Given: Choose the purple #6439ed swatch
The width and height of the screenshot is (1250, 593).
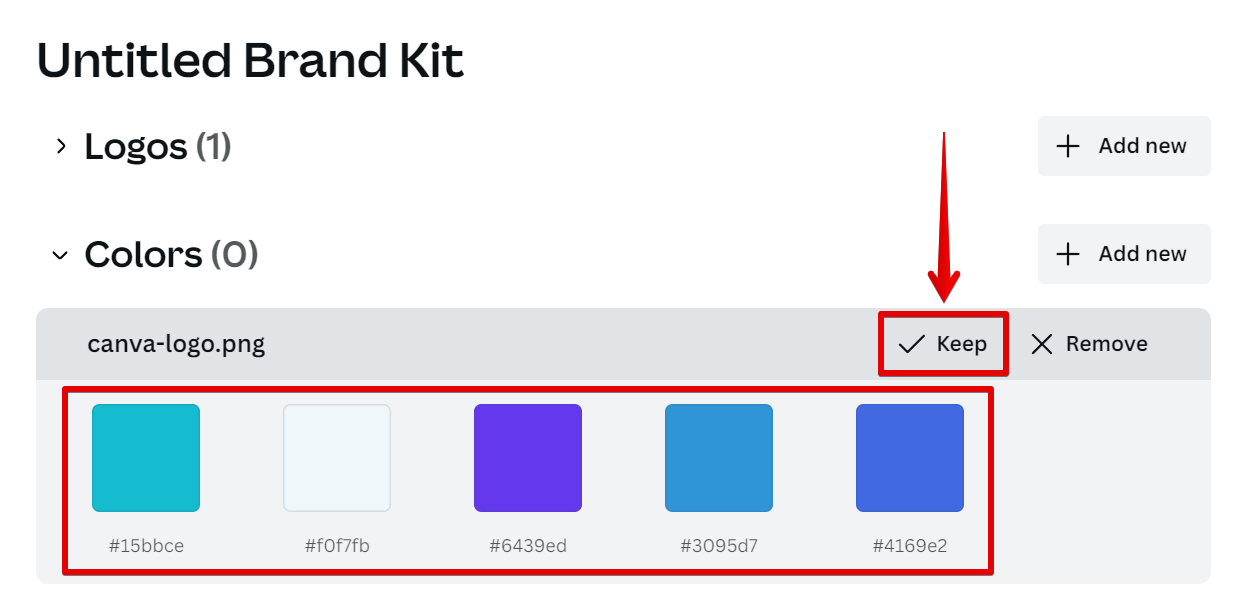Looking at the screenshot, I should (x=528, y=458).
